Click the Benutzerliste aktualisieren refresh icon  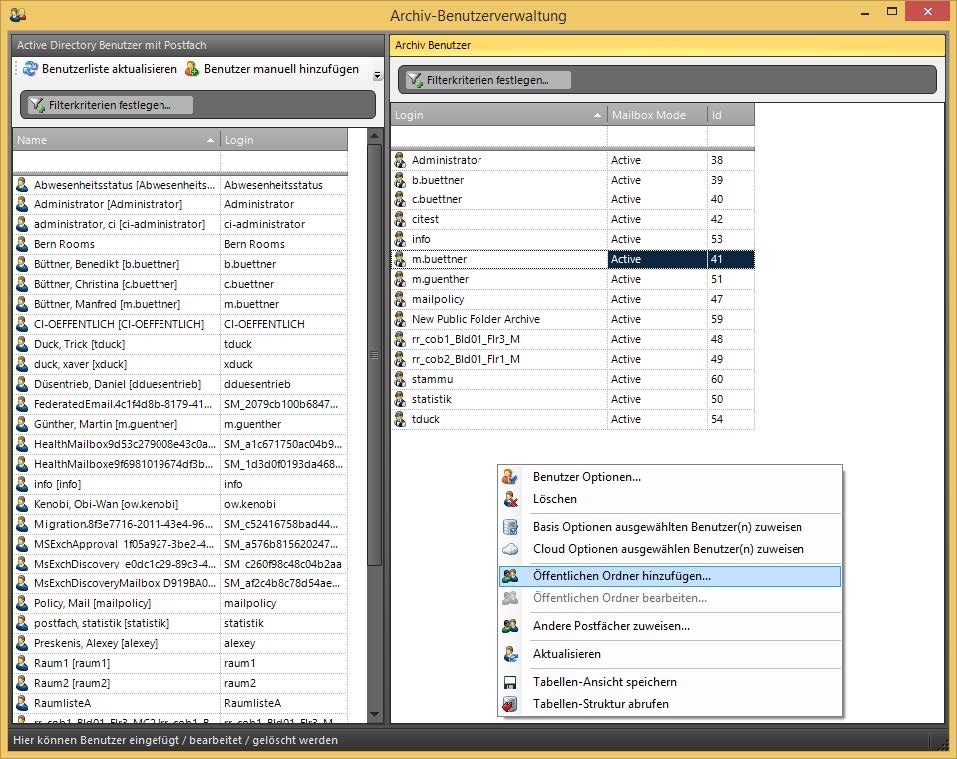pyautogui.click(x=29, y=69)
